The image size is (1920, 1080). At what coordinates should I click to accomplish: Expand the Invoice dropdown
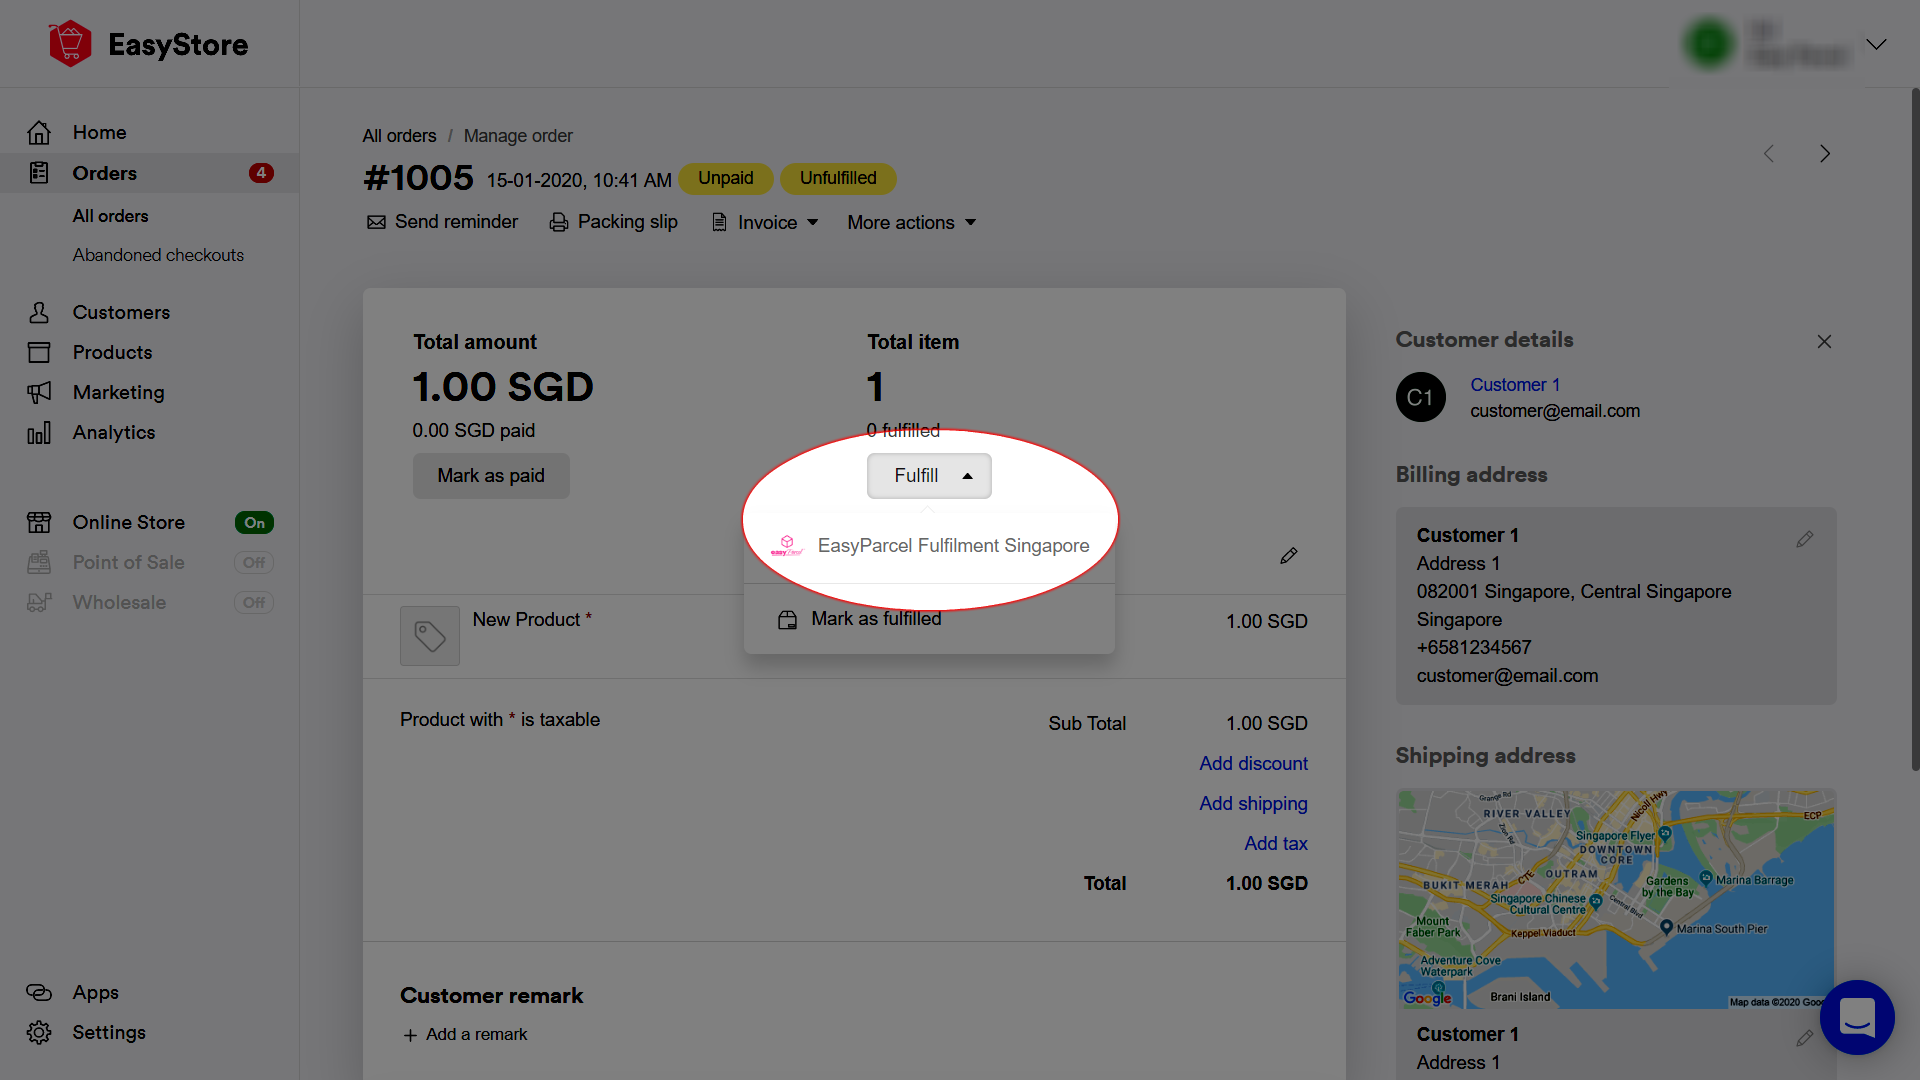tap(766, 223)
